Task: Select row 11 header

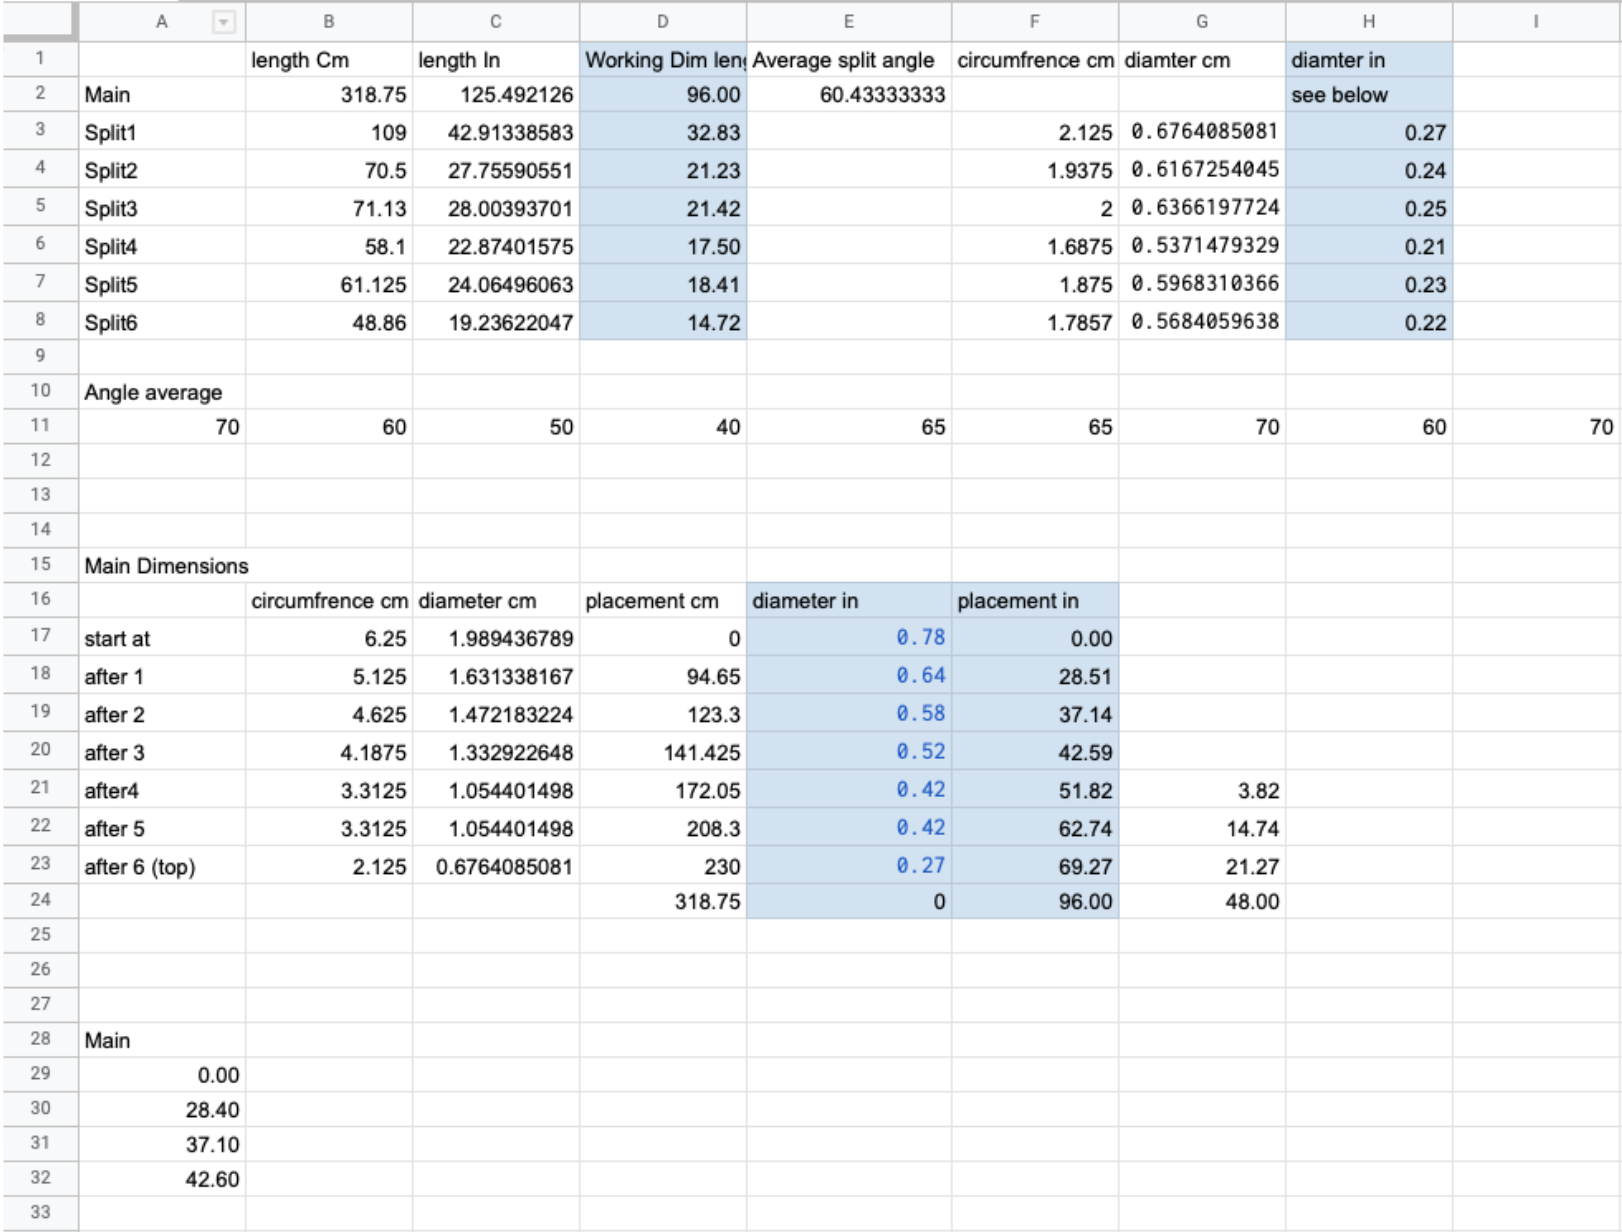Action: (40, 426)
